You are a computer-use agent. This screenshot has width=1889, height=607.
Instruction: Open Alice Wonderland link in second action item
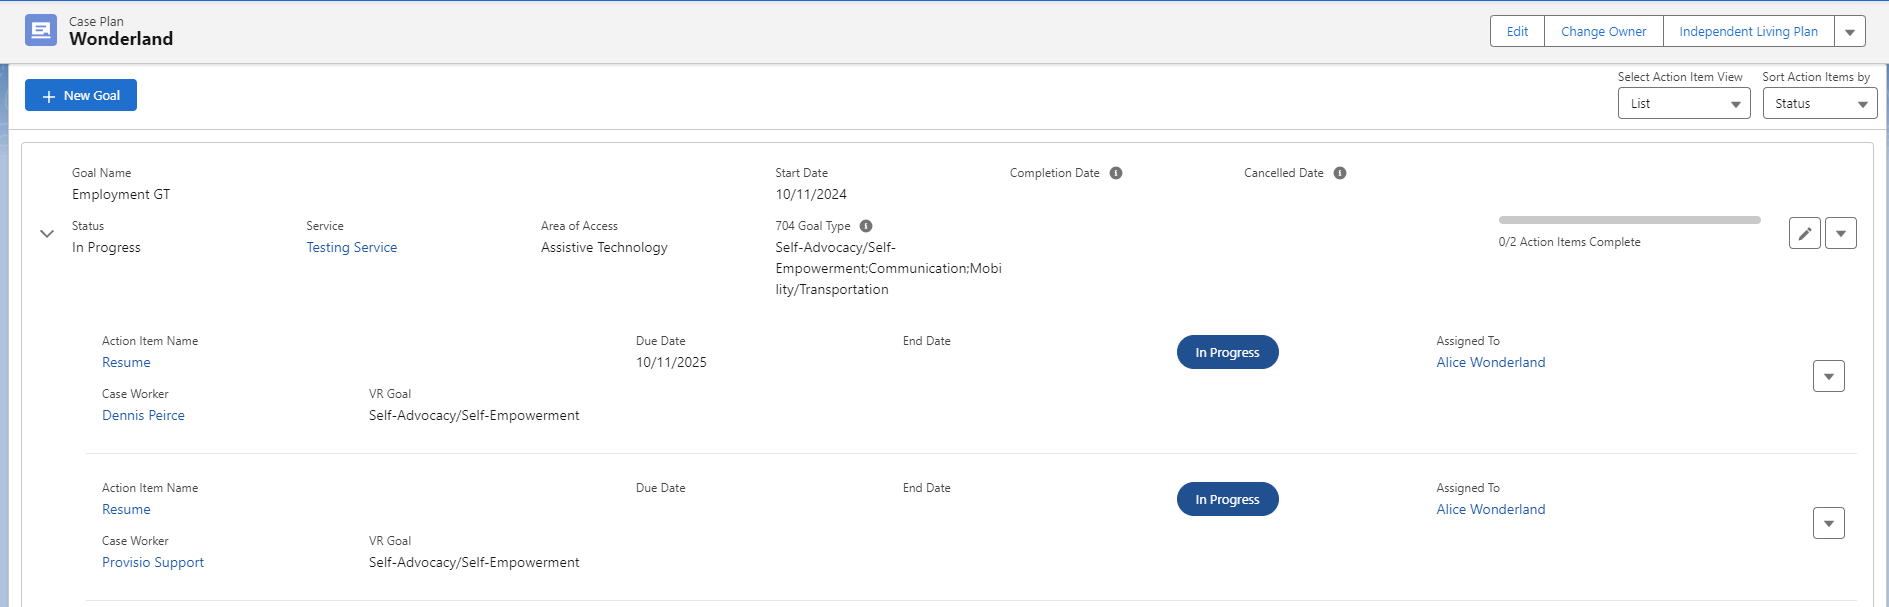coord(1491,509)
